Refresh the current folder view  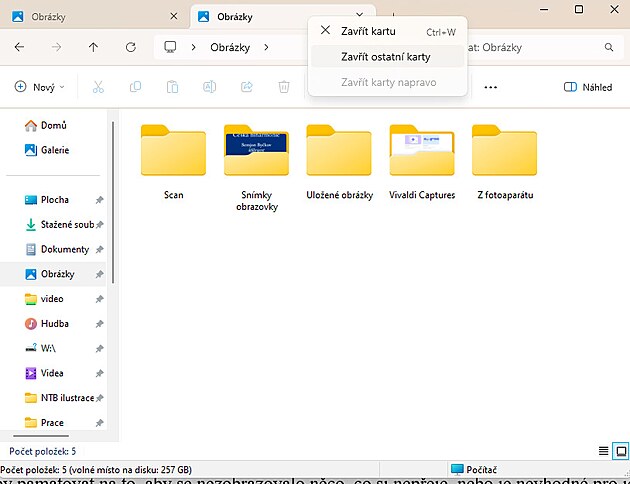[130, 47]
